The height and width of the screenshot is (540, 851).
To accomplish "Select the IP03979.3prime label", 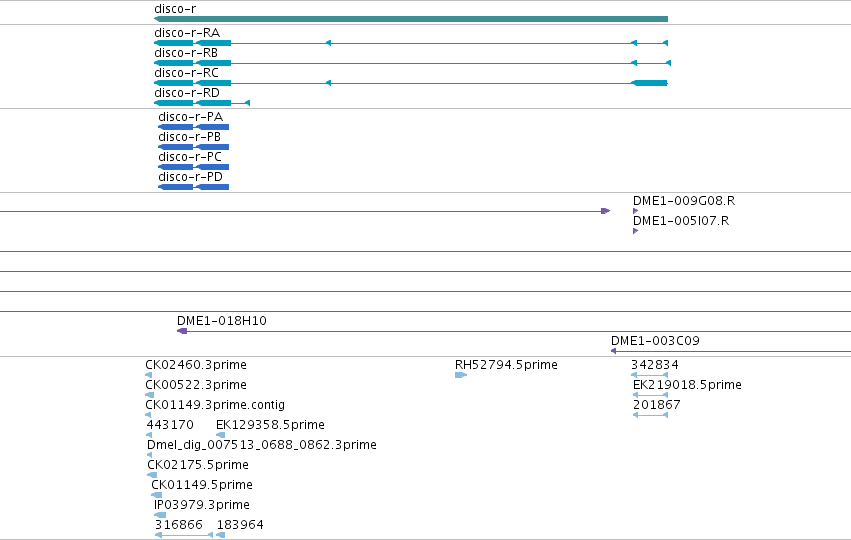I will 202,505.
